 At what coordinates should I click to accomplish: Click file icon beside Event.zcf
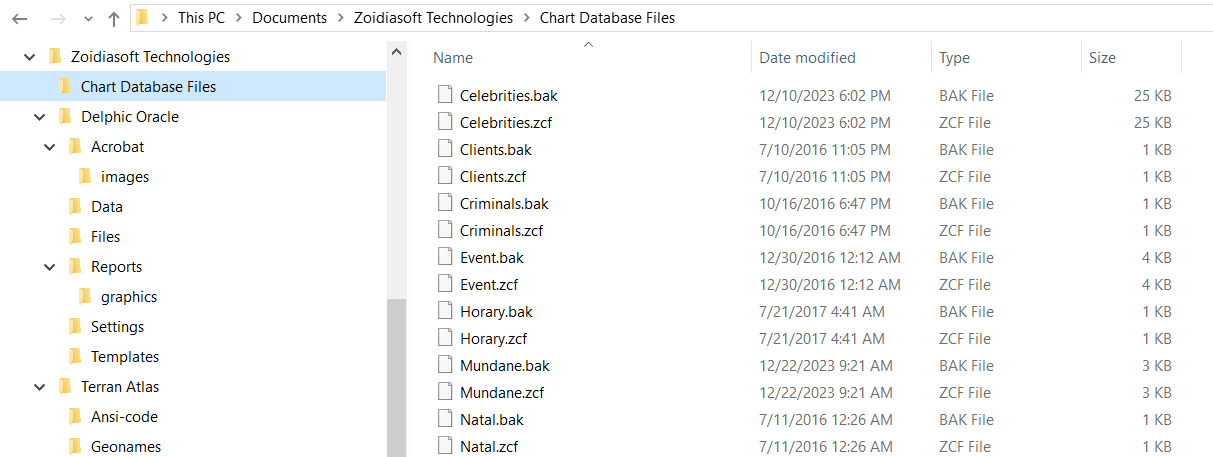tap(445, 284)
